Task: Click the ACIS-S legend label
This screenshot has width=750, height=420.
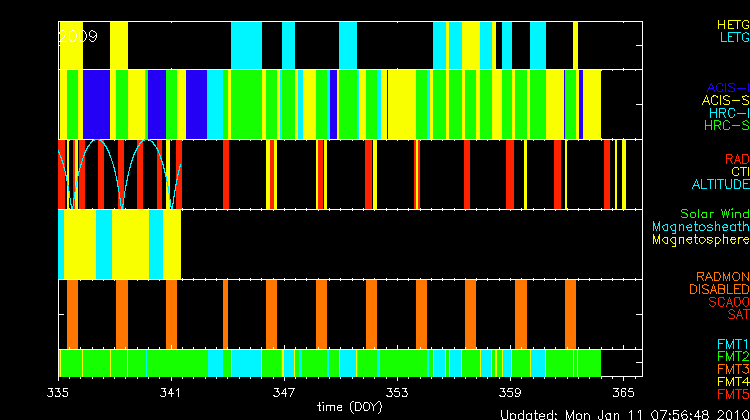Action: (725, 100)
